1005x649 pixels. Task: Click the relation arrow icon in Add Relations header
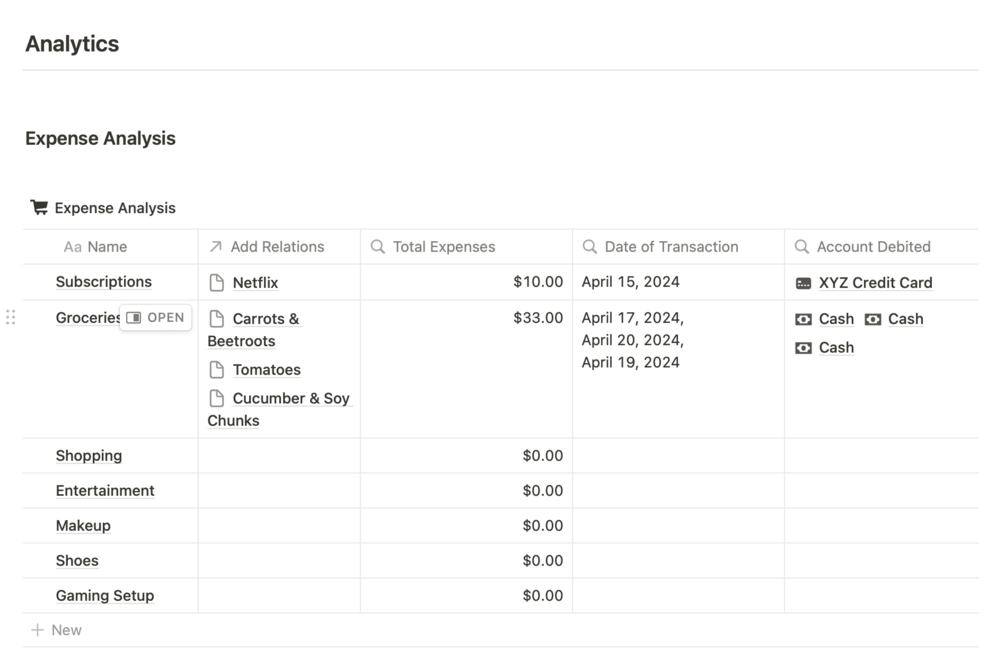click(215, 247)
